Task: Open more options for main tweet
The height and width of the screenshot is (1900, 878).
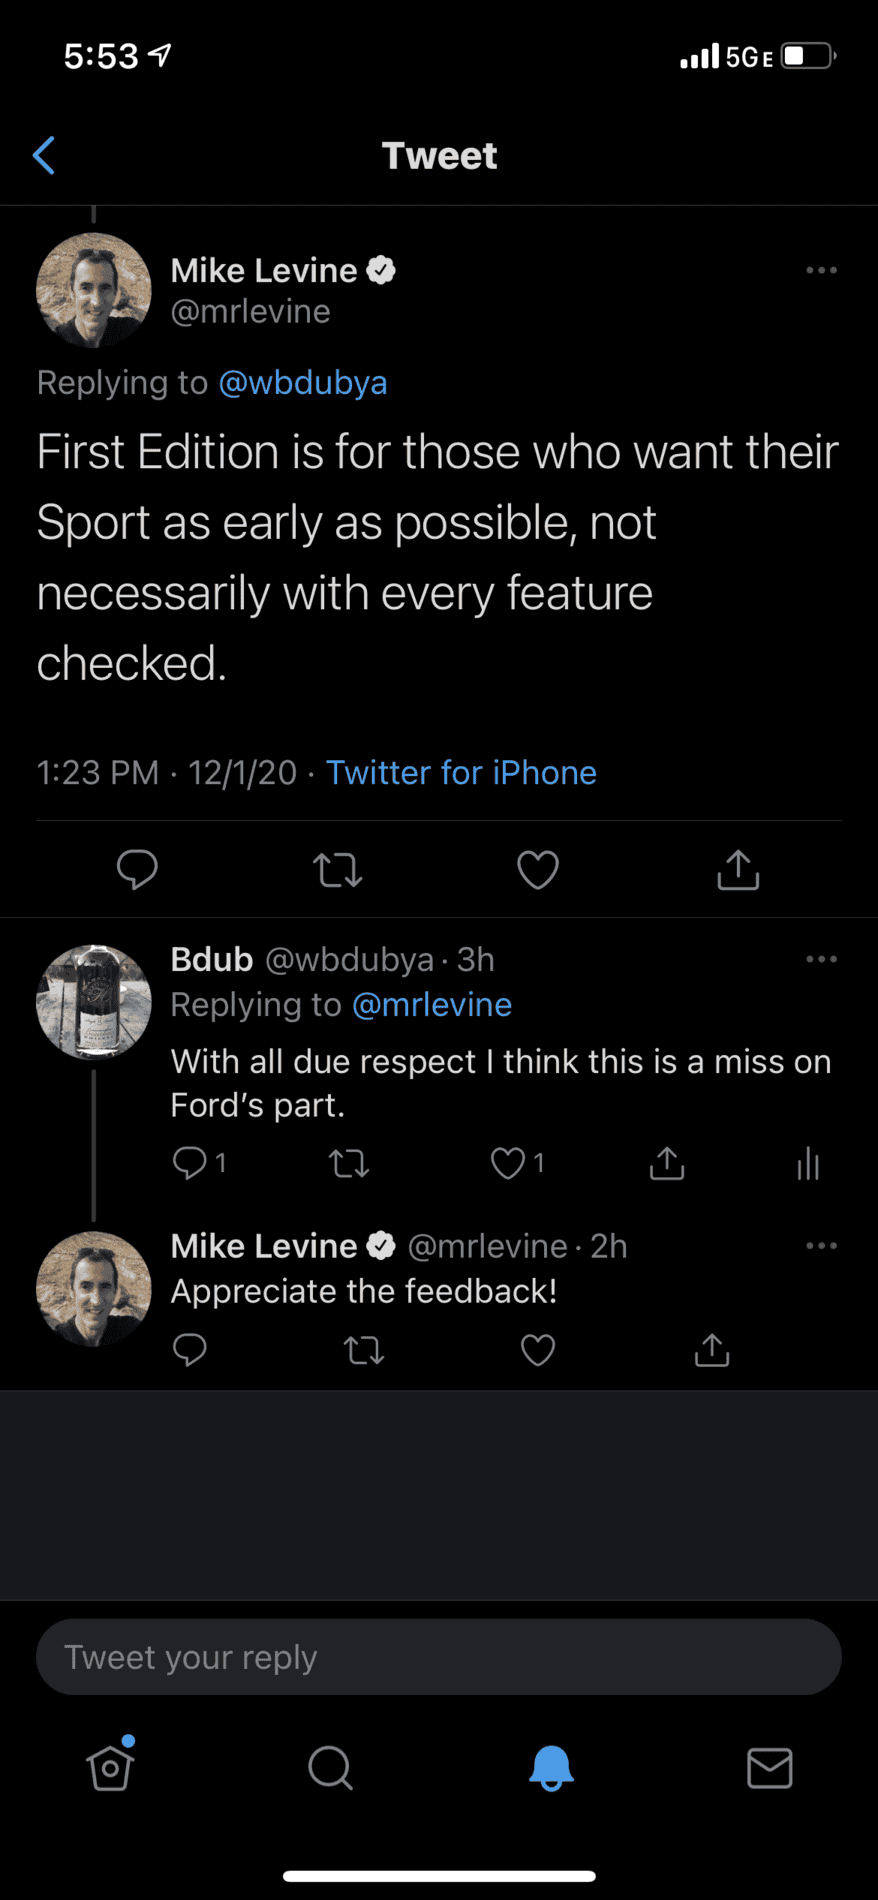Action: (x=821, y=270)
